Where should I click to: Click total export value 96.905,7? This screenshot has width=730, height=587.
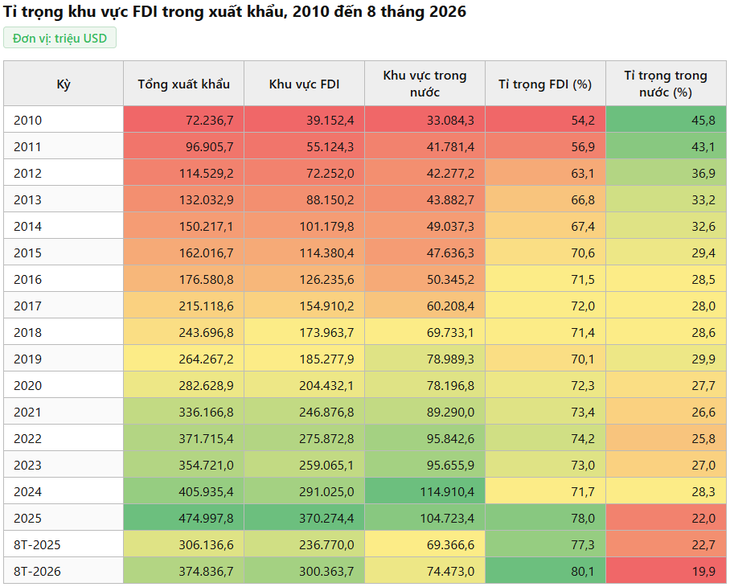click(183, 147)
